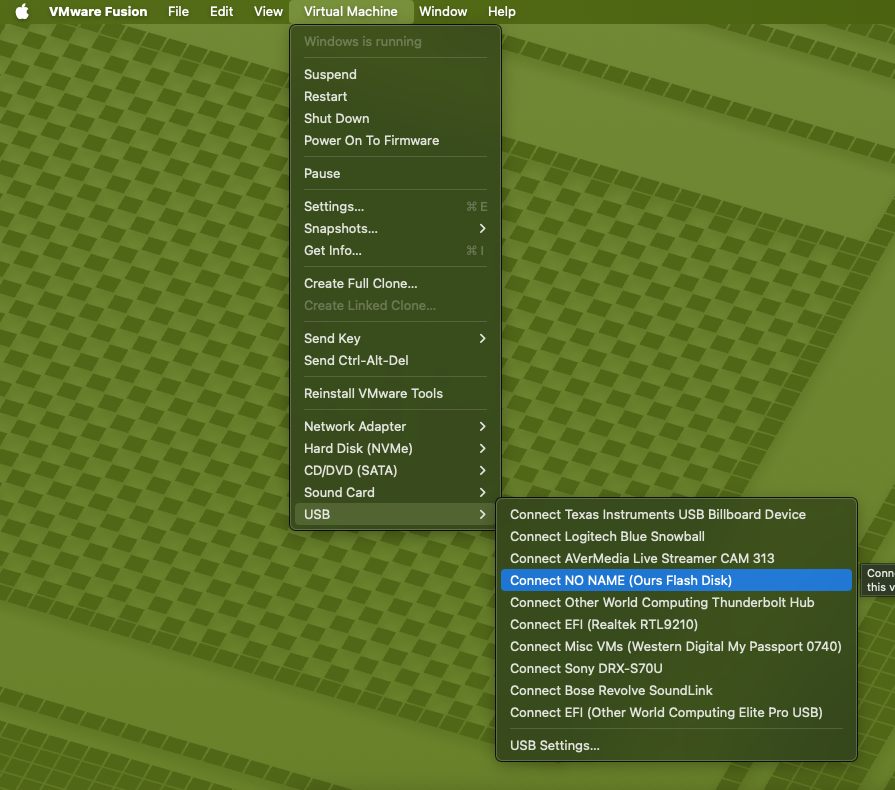The height and width of the screenshot is (790, 895).
Task: Connect Bose Revolve SoundLink
Action: [x=676, y=690]
